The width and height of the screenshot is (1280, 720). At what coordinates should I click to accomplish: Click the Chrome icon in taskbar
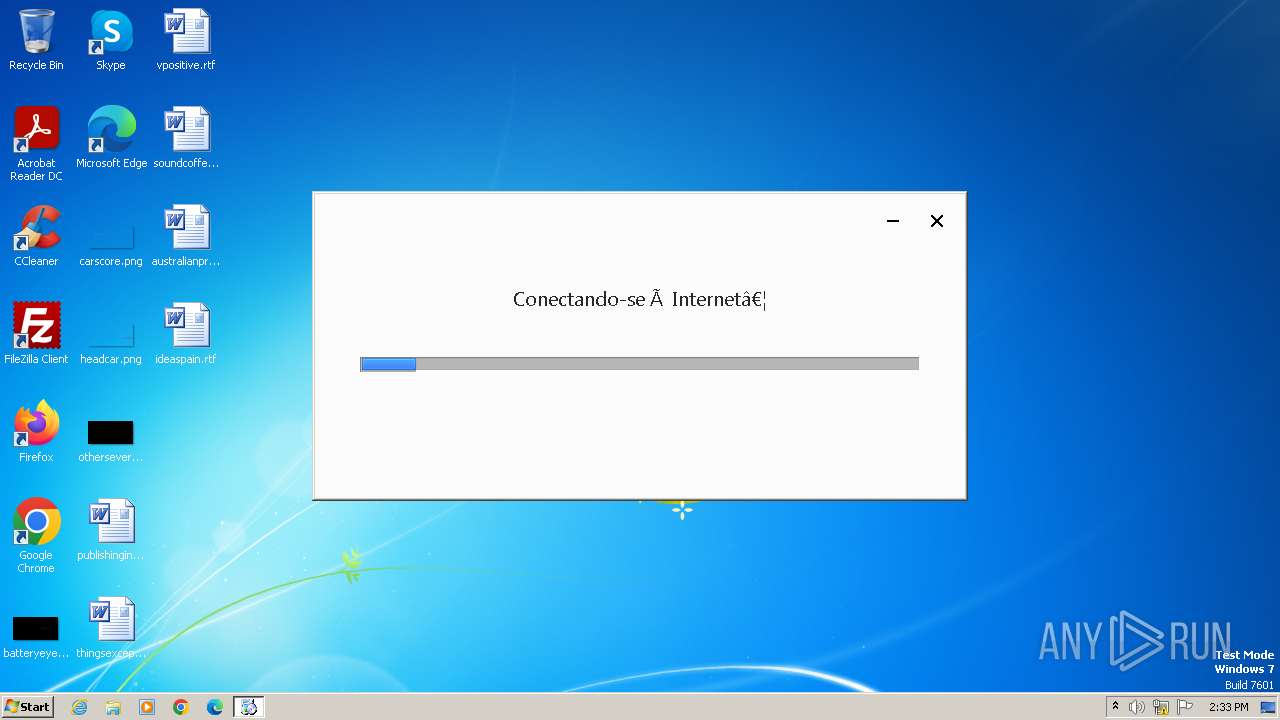[x=181, y=707]
